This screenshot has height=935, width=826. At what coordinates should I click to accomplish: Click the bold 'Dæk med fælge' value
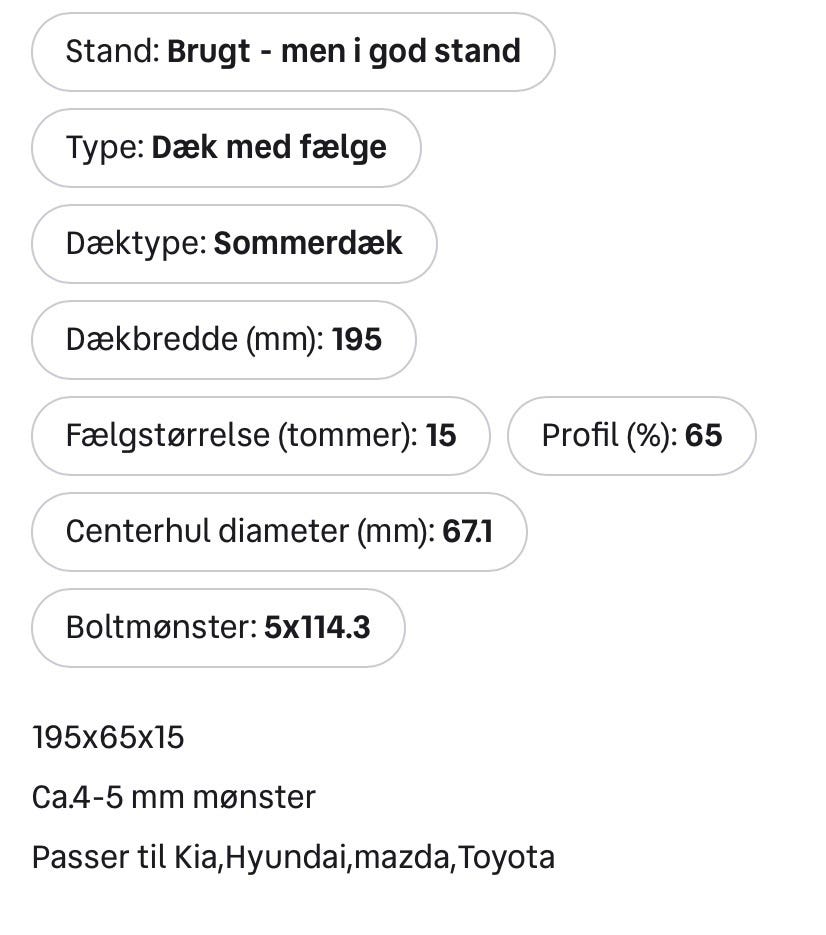click(268, 148)
